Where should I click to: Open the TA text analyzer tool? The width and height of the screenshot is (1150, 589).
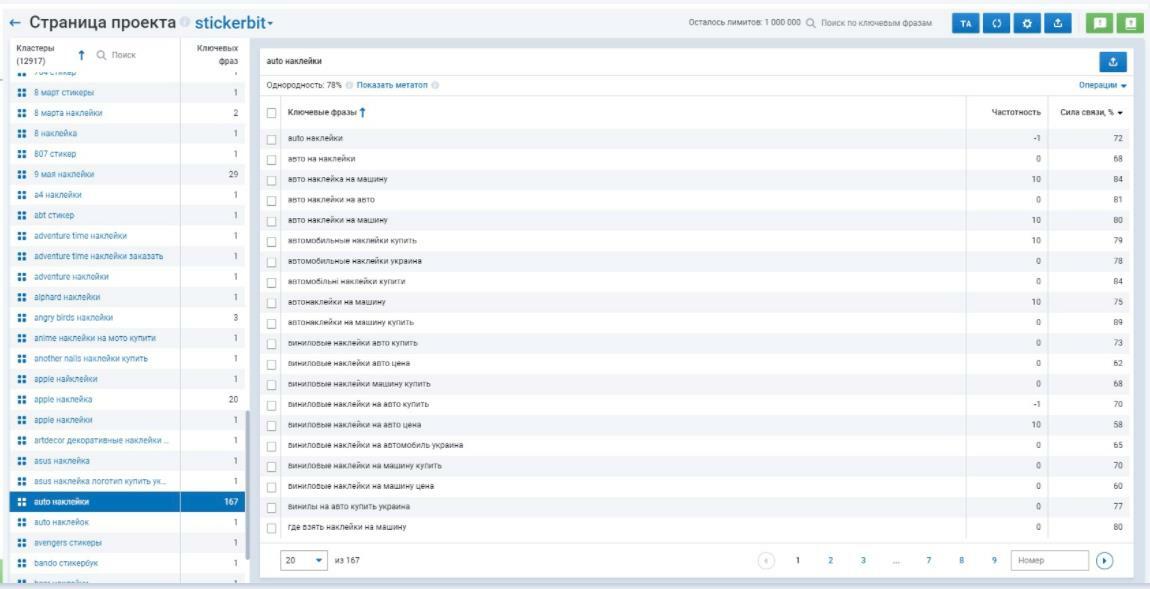click(x=967, y=19)
